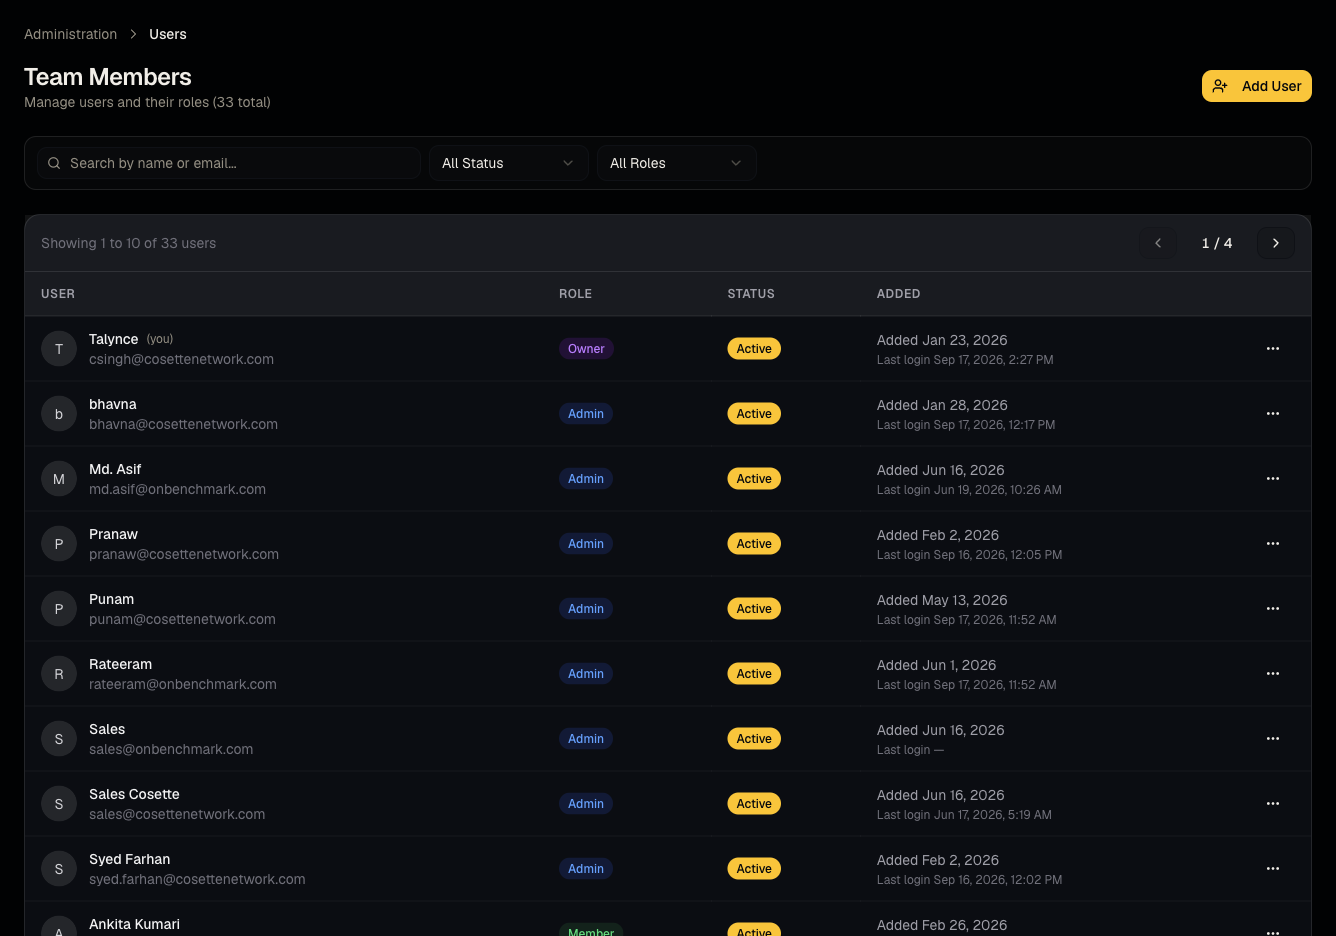Screen dimensions: 1336x936
Task: Click the name Syed Farhan
Action: 129,859
